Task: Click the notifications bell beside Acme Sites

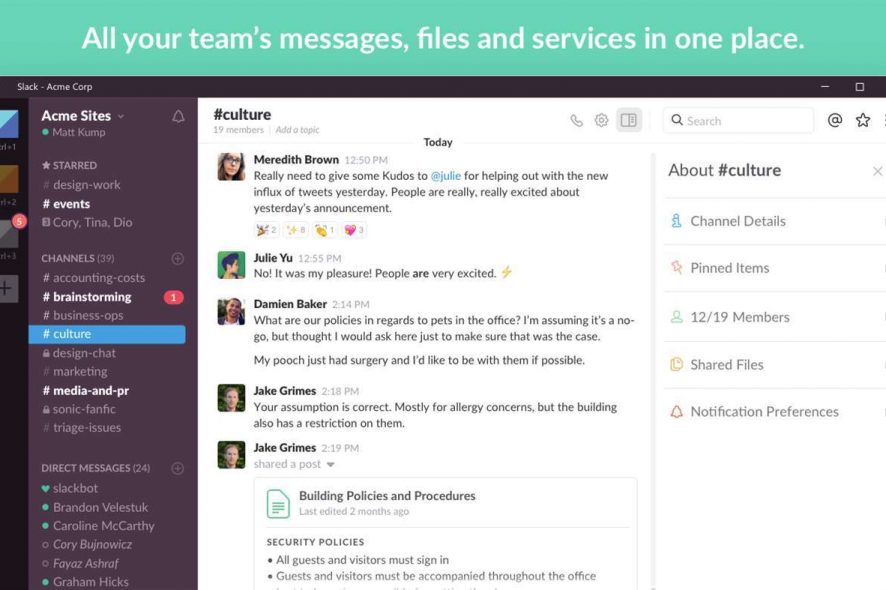Action: [x=178, y=116]
